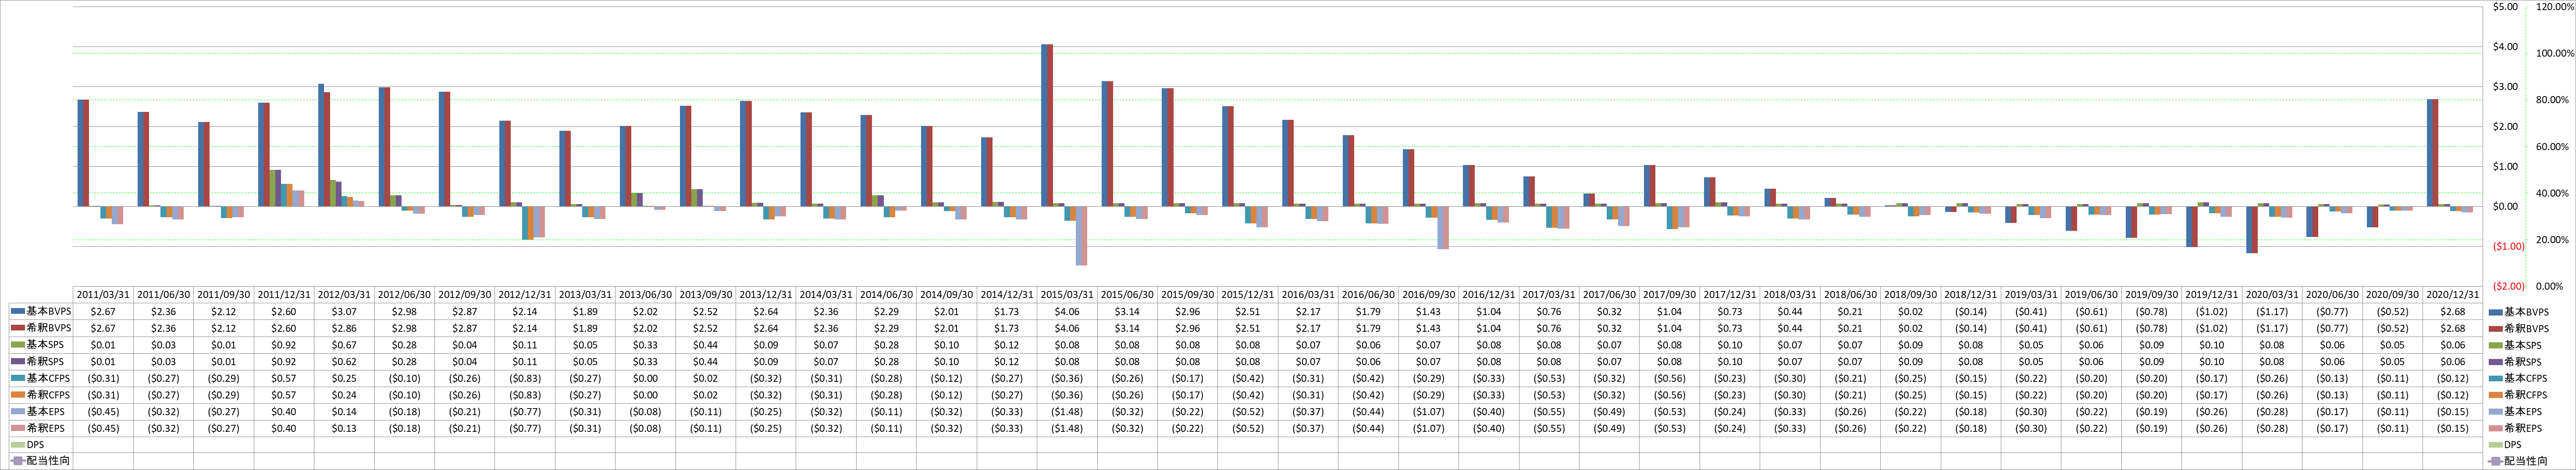This screenshot has width=2576, height=470.
Task: Click 配当性向 row header in data table
Action: click(x=41, y=461)
